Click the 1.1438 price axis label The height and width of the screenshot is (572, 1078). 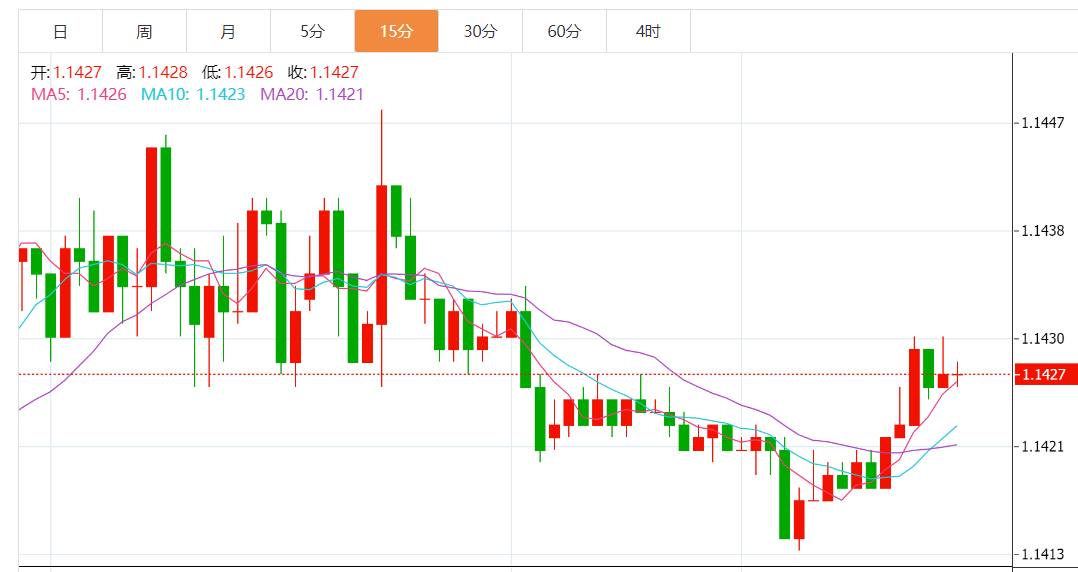pyautogui.click(x=1041, y=231)
